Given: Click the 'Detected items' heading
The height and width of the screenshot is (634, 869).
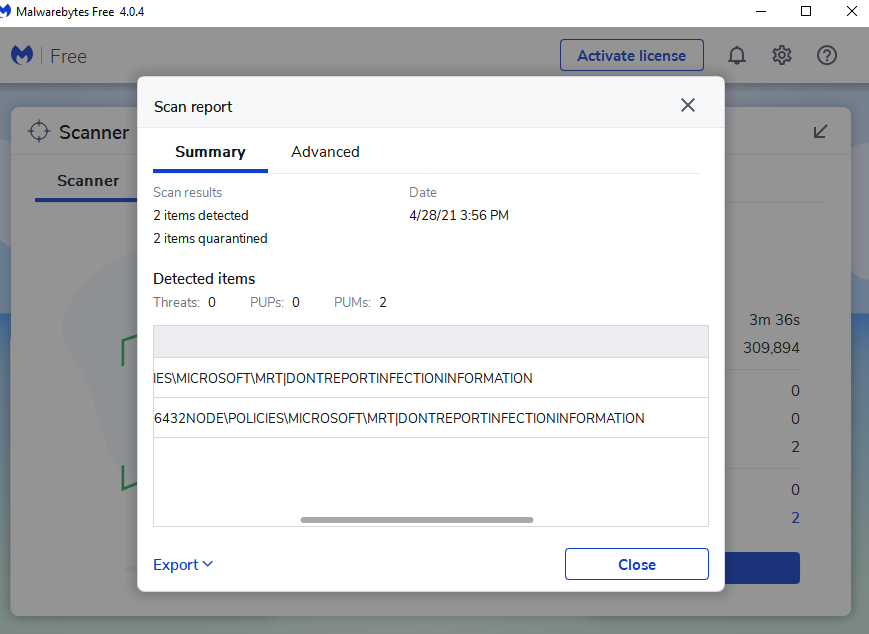Looking at the screenshot, I should point(204,279).
